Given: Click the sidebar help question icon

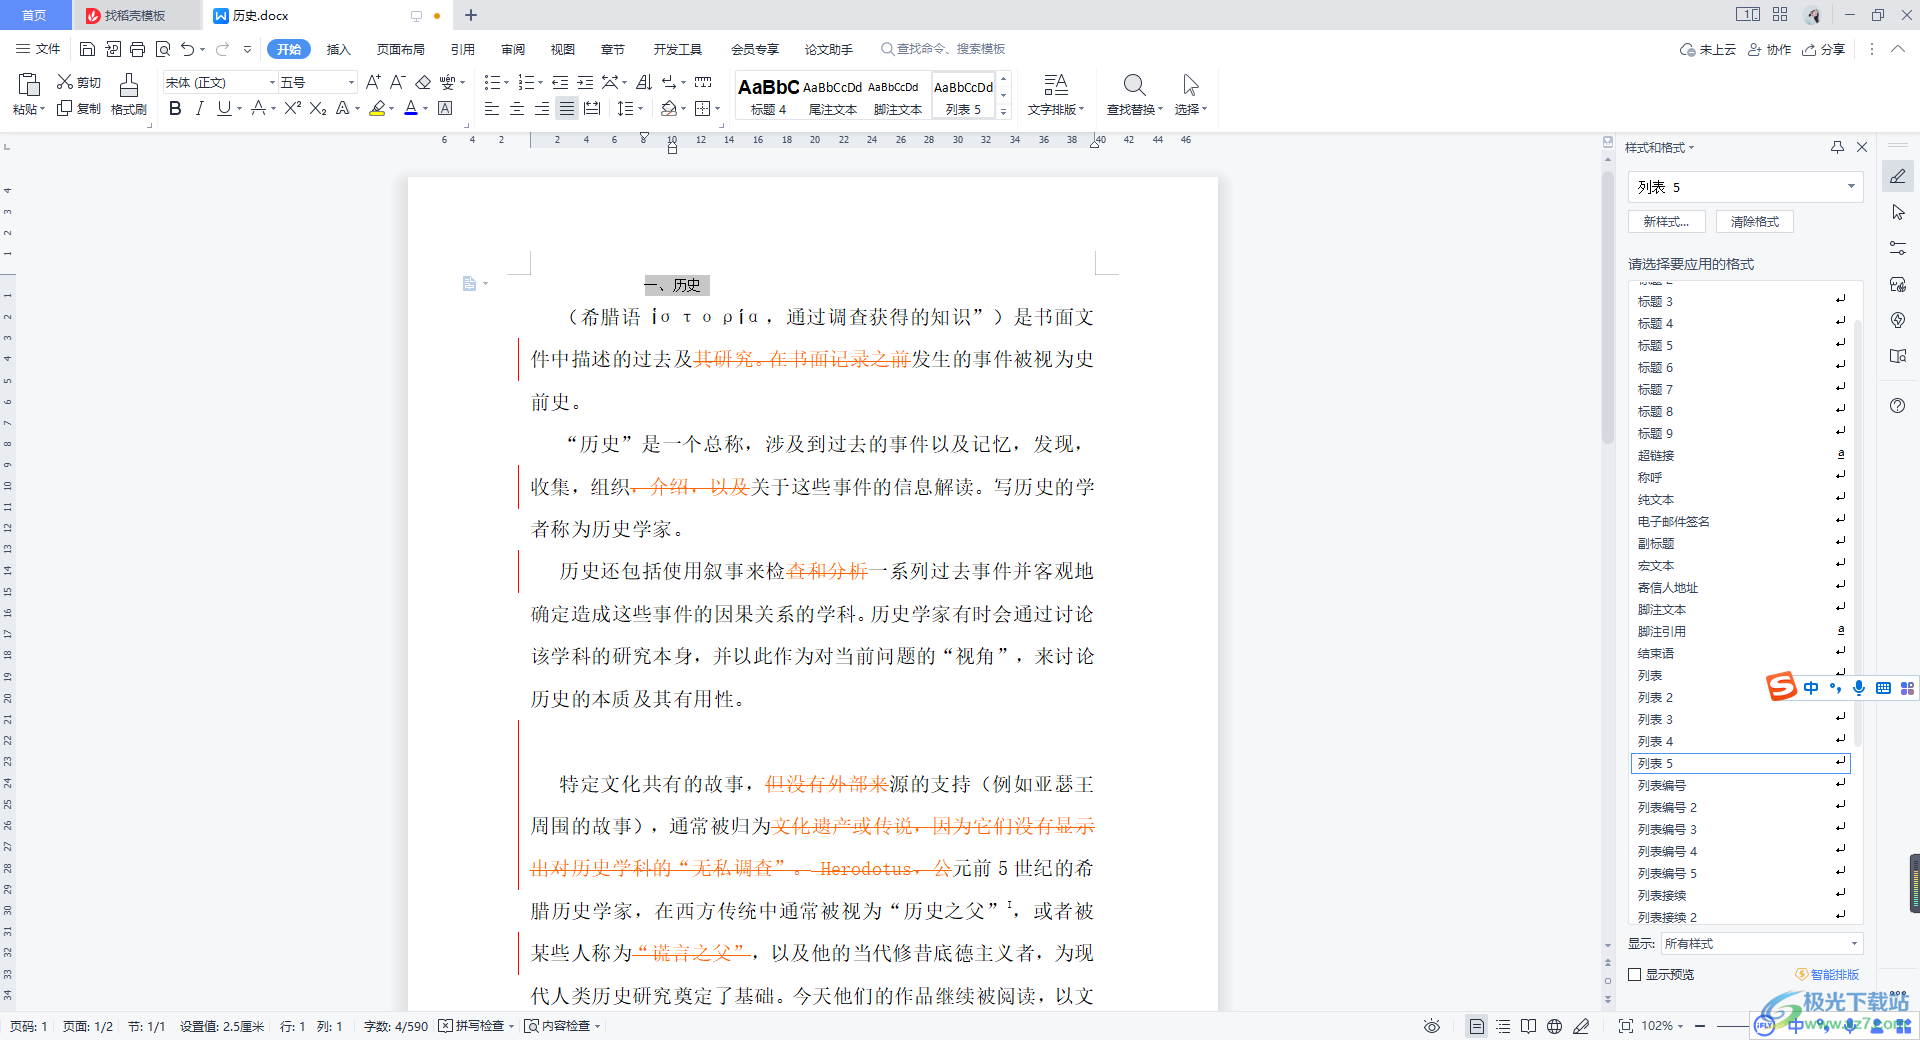Looking at the screenshot, I should [1898, 405].
